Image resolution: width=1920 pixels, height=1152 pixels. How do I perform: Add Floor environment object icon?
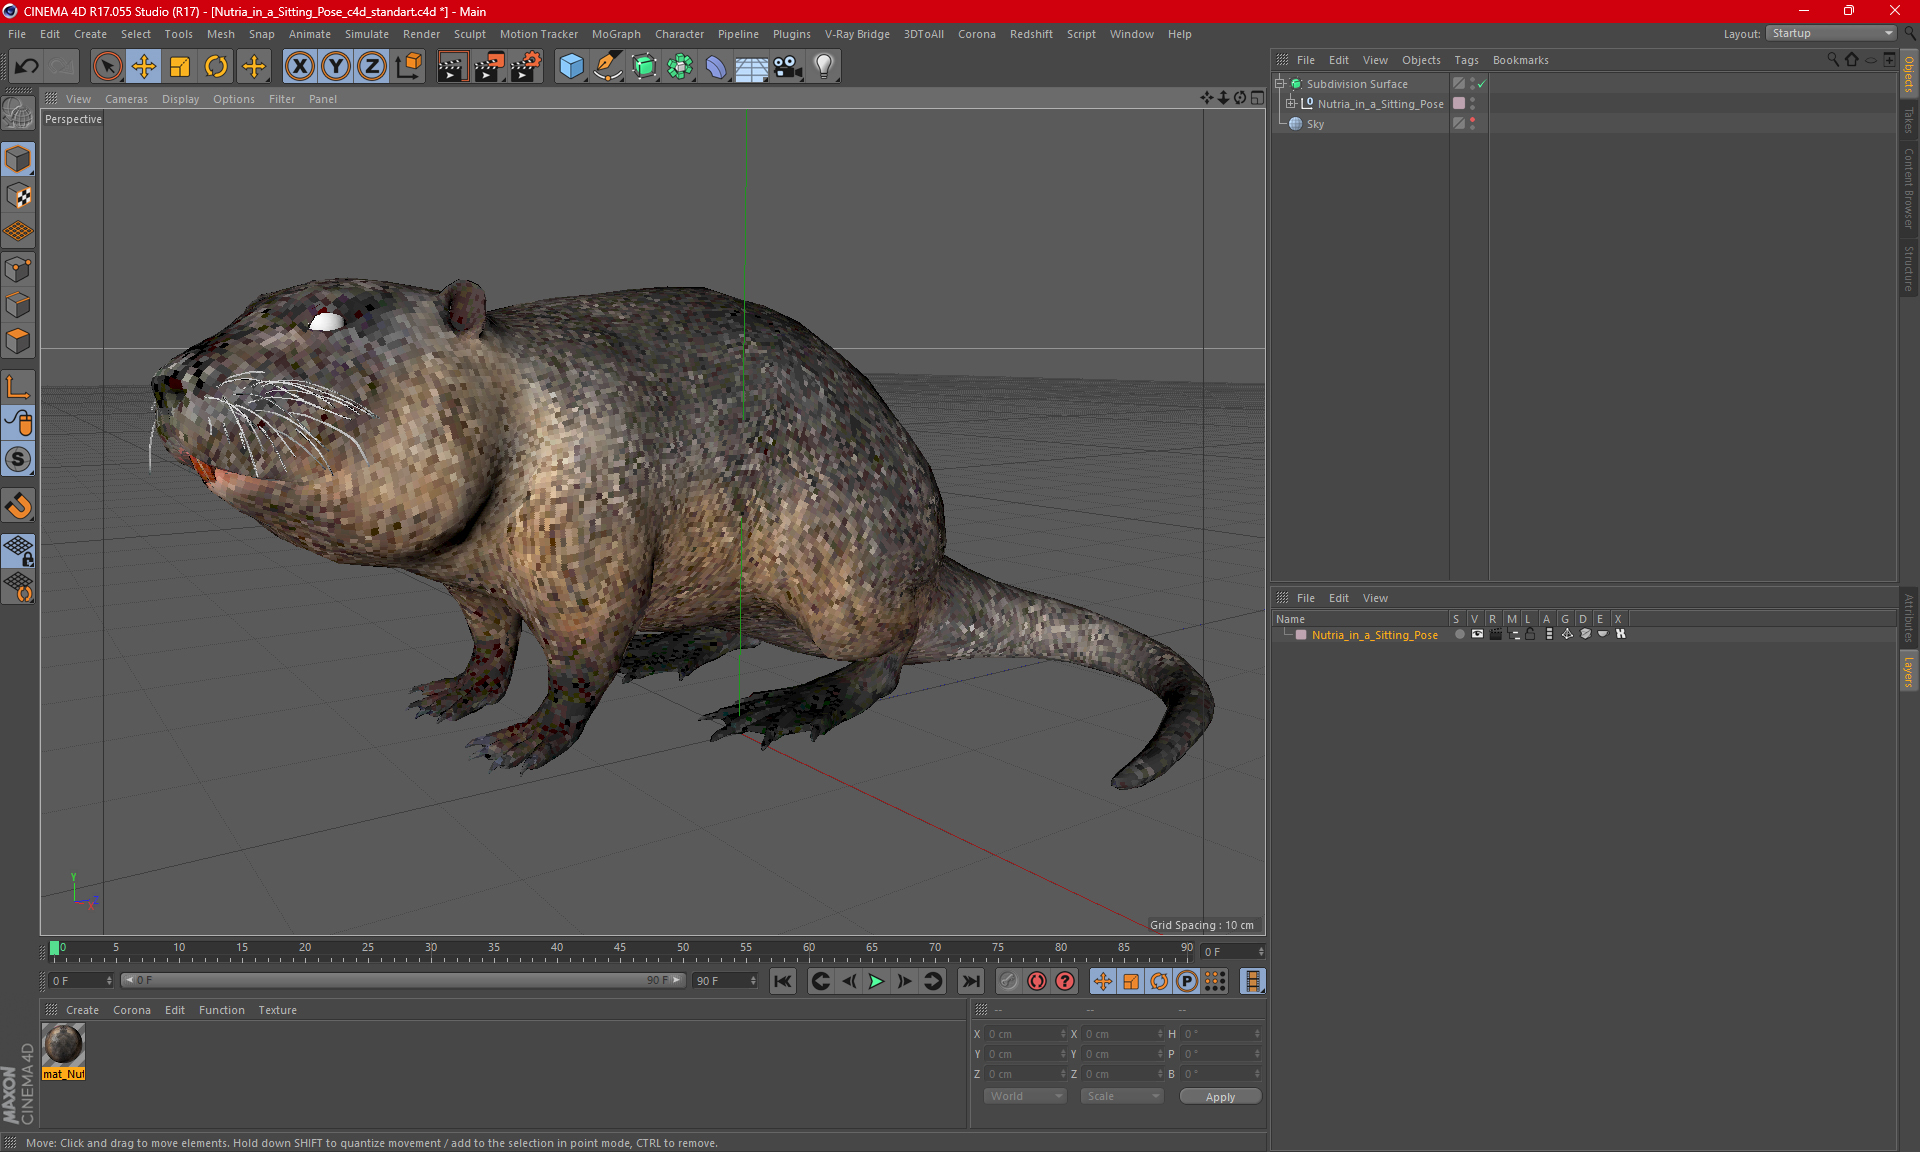(x=751, y=67)
